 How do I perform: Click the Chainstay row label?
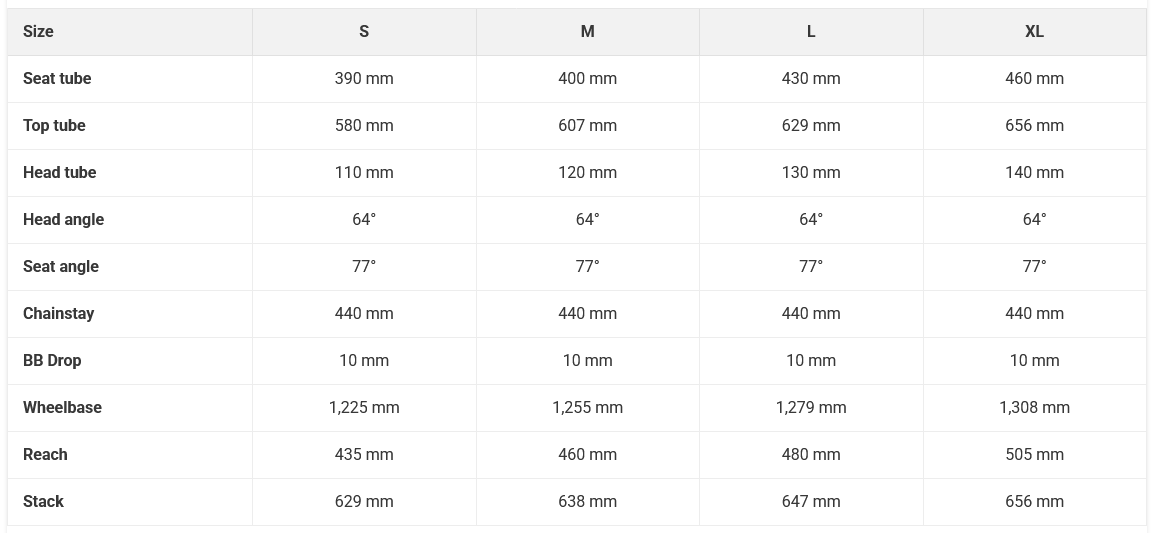click(x=58, y=314)
